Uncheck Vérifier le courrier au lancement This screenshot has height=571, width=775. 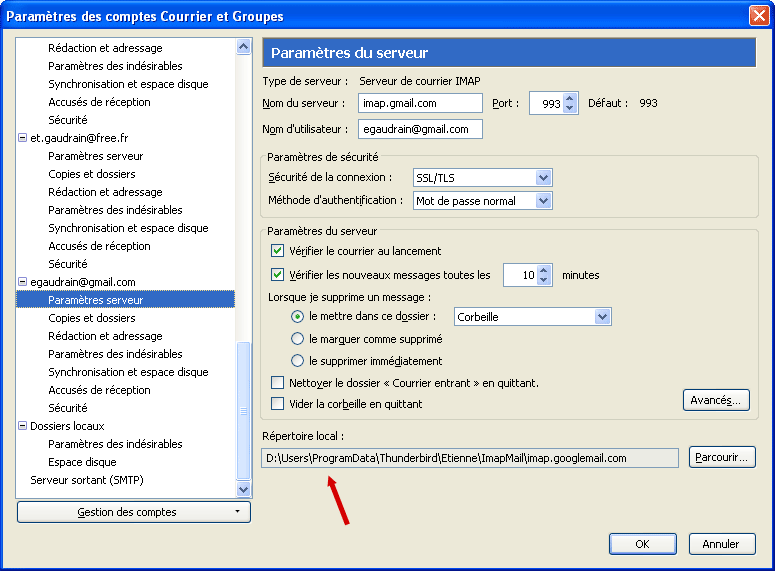point(278,251)
